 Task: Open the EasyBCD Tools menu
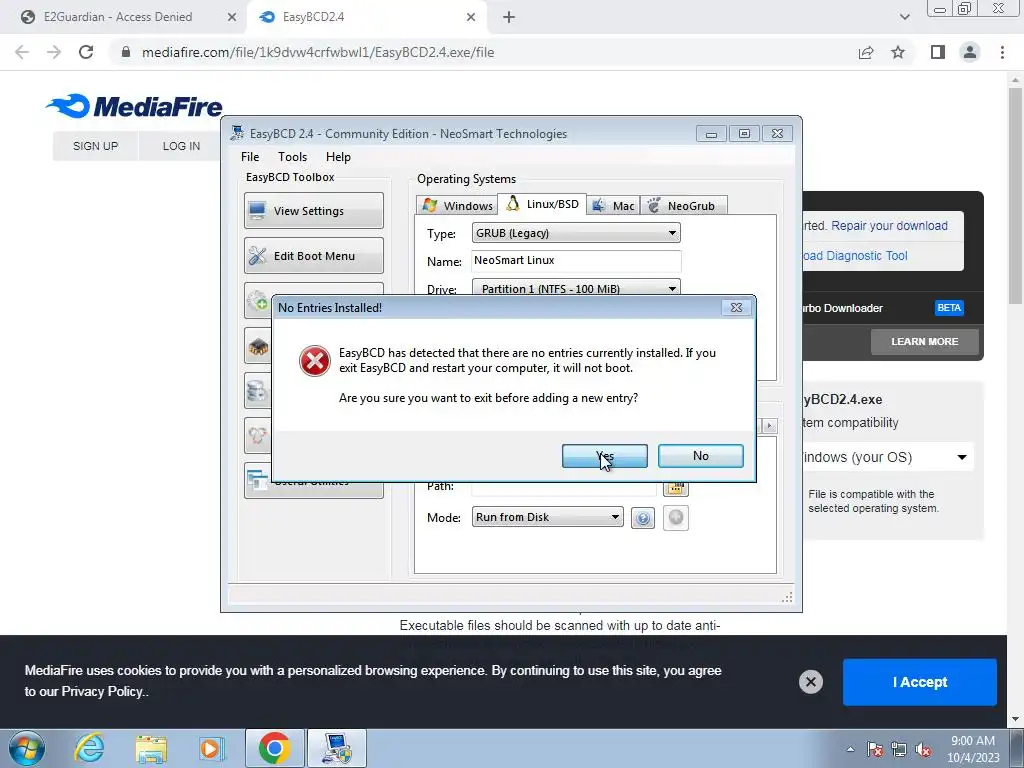point(292,157)
